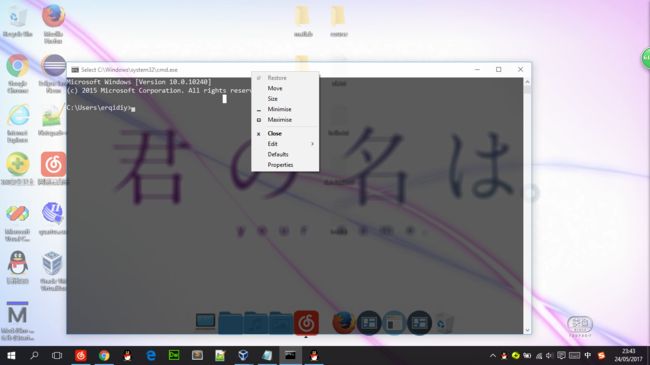This screenshot has height=365, width=650.
Task: Click the green circle at right screen edge
Action: 646,58
